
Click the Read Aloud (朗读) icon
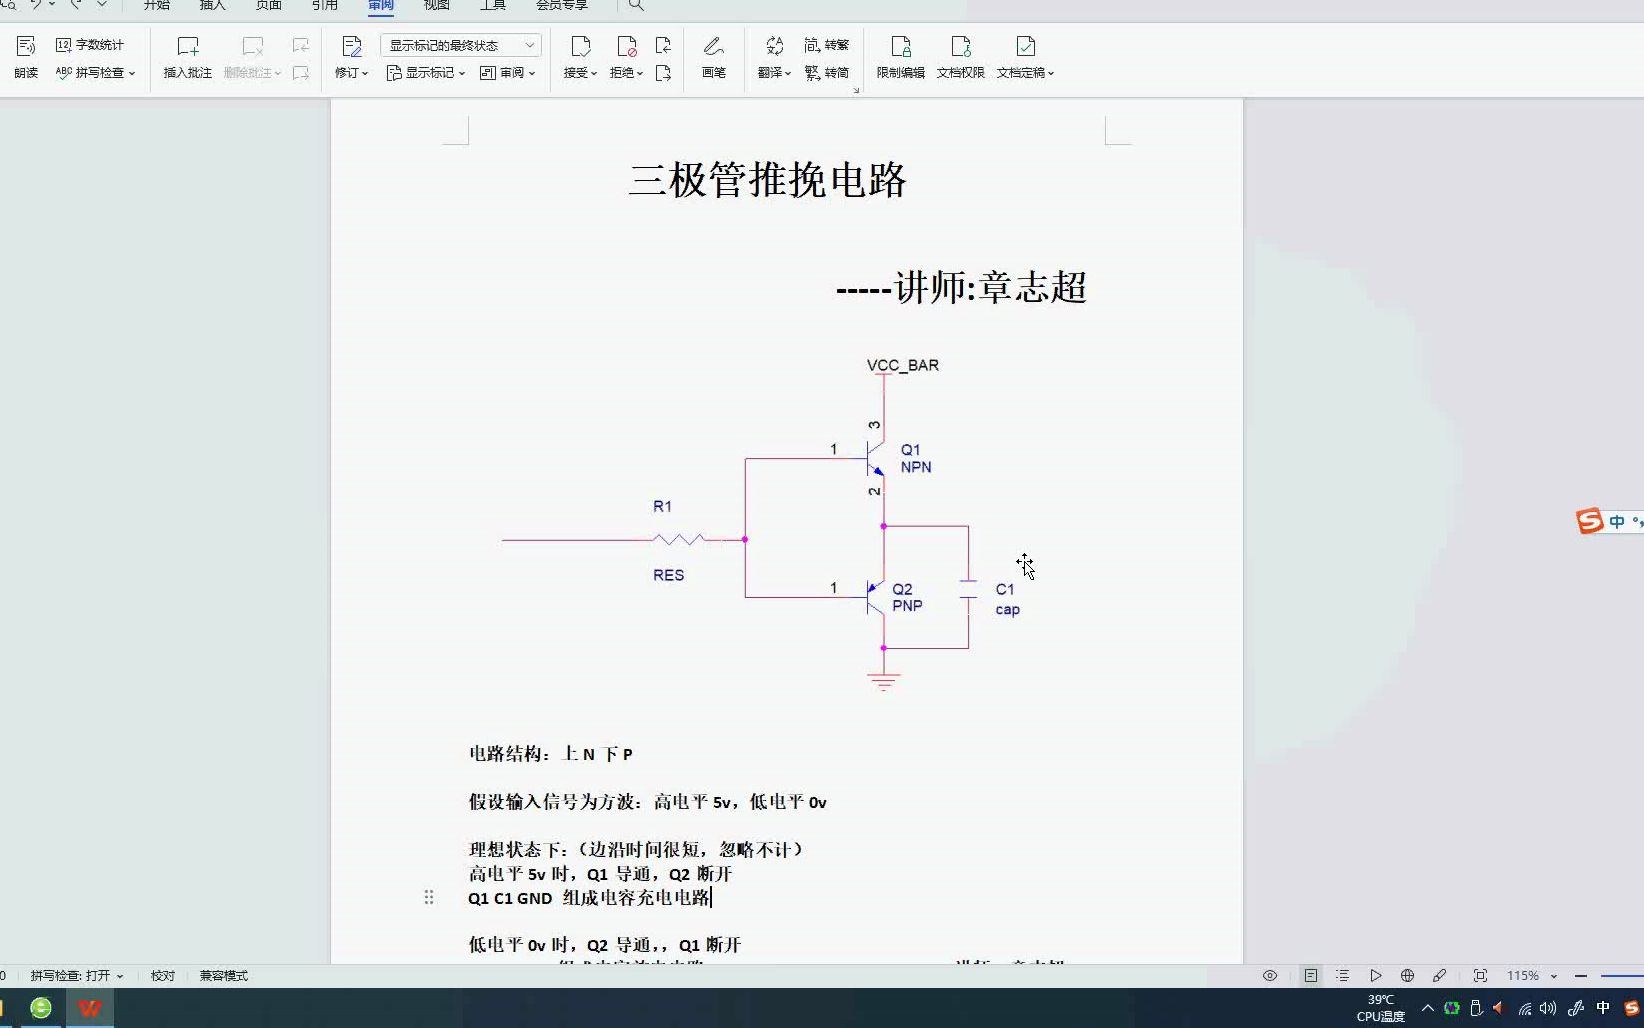click(26, 46)
